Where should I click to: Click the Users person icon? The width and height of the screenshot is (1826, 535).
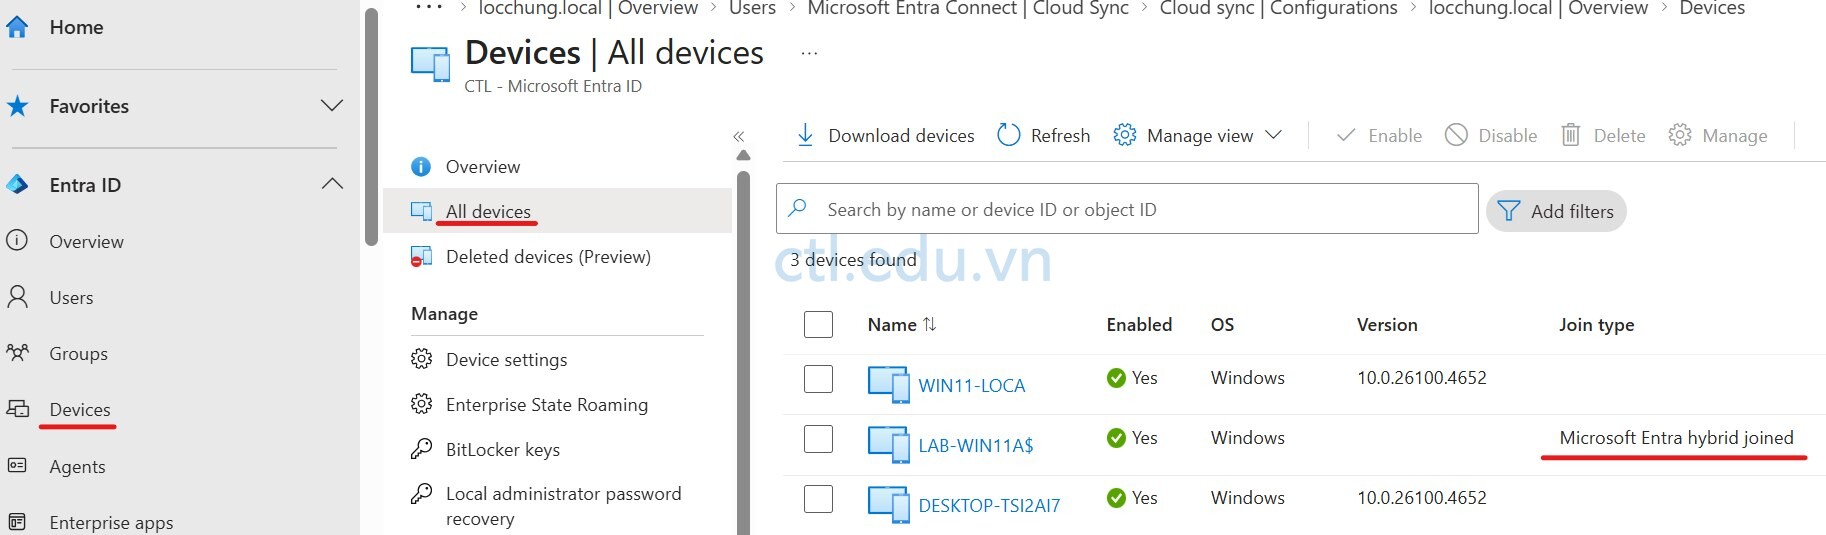click(17, 297)
